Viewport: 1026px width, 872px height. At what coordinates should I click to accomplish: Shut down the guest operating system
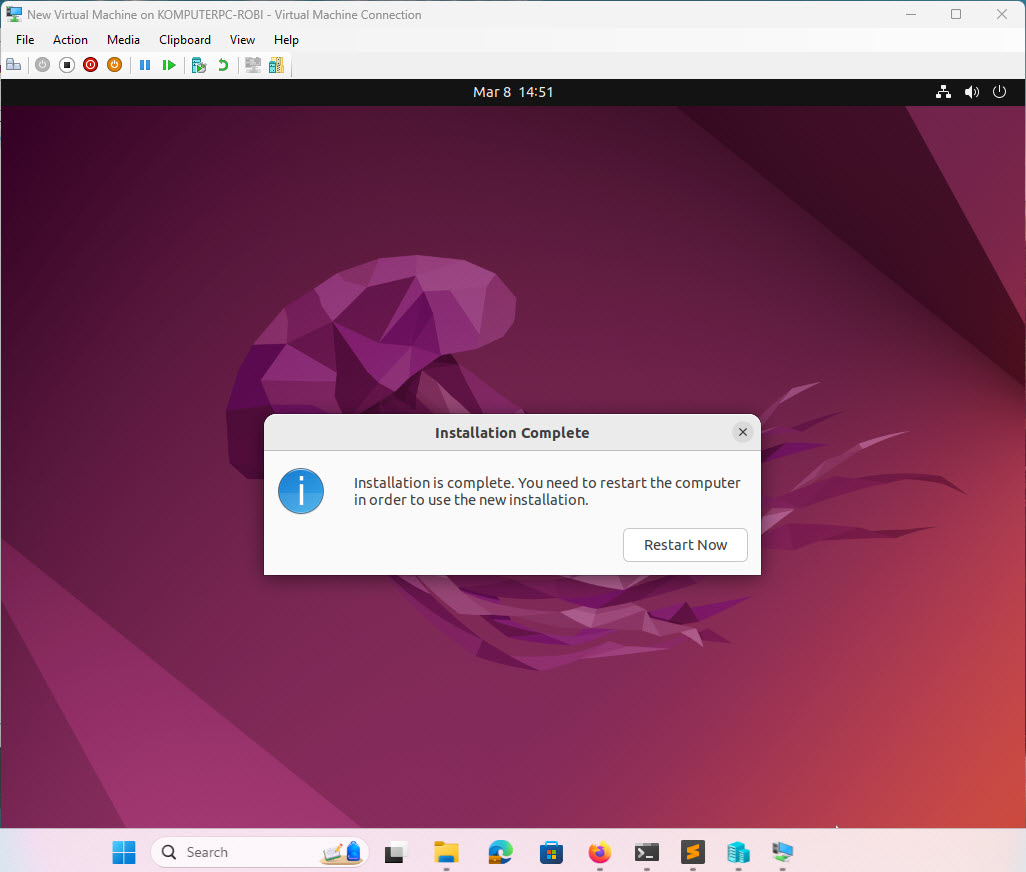coord(90,64)
